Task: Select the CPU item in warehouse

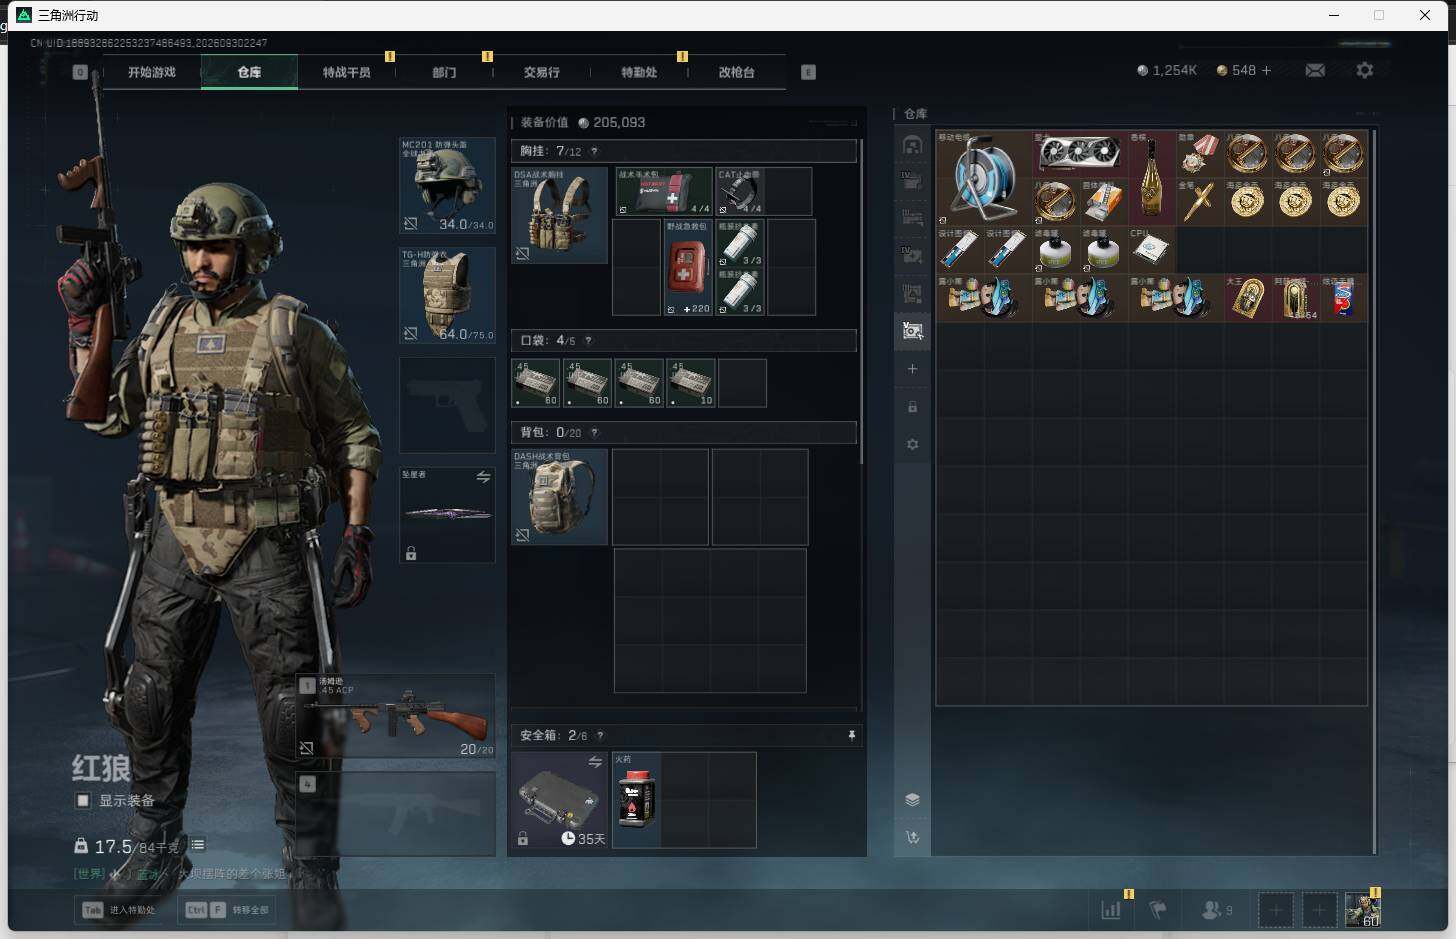Action: click(x=1151, y=249)
